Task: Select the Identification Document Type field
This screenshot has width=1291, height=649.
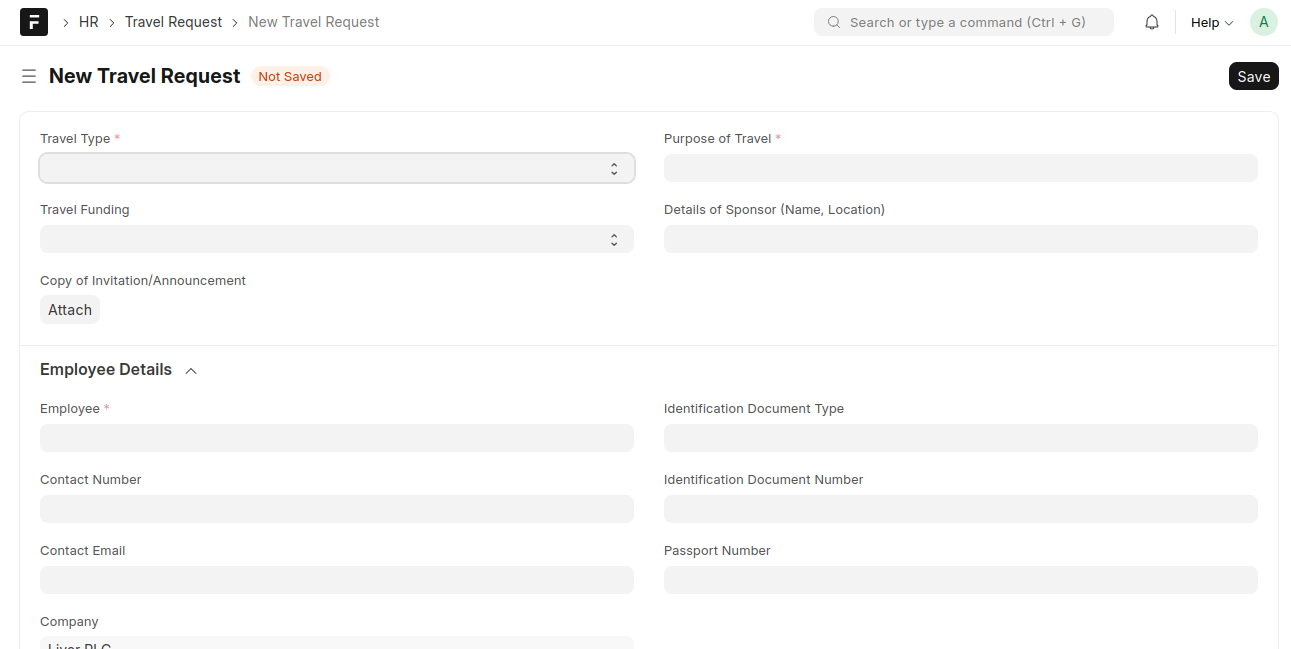Action: [960, 438]
